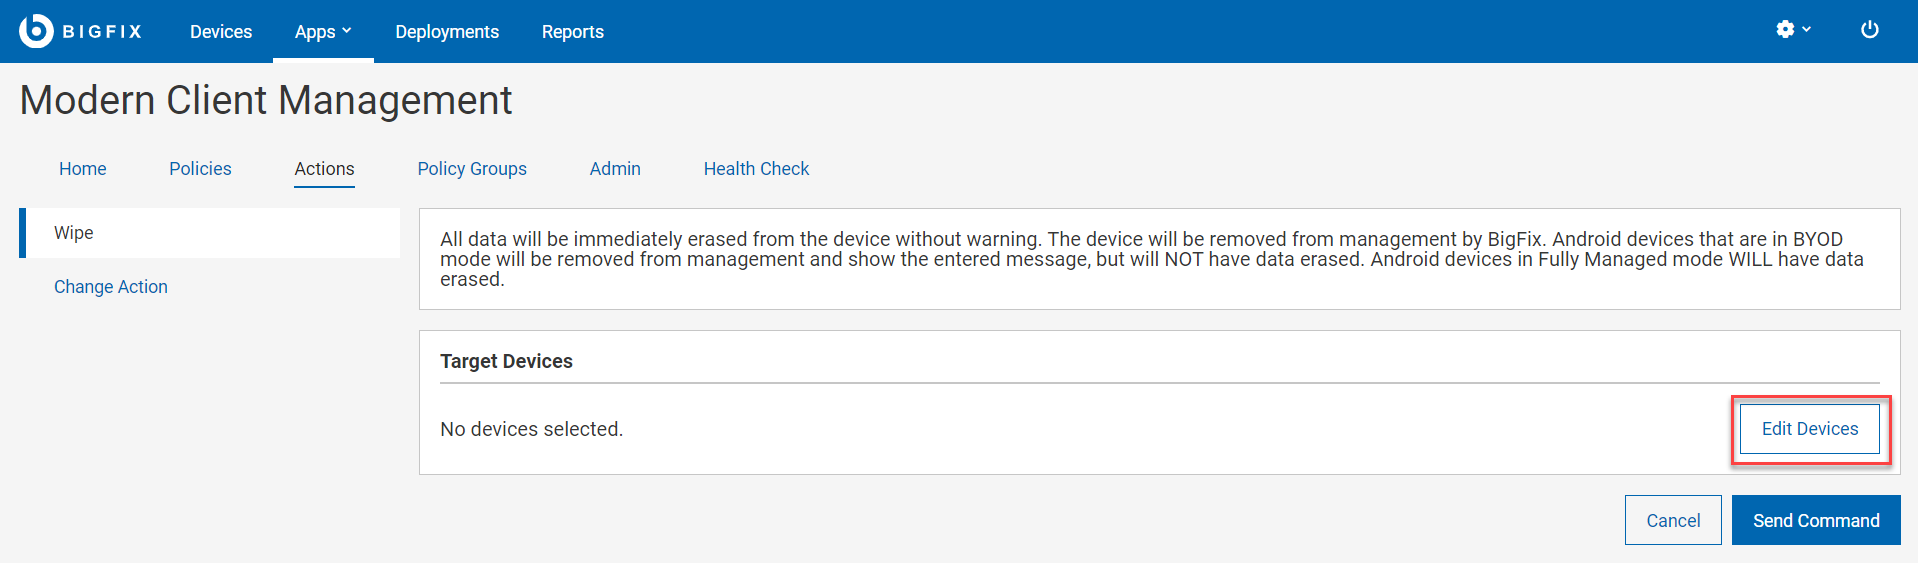The height and width of the screenshot is (563, 1918).
Task: Click the Modern Client Management heading
Action: [x=266, y=100]
